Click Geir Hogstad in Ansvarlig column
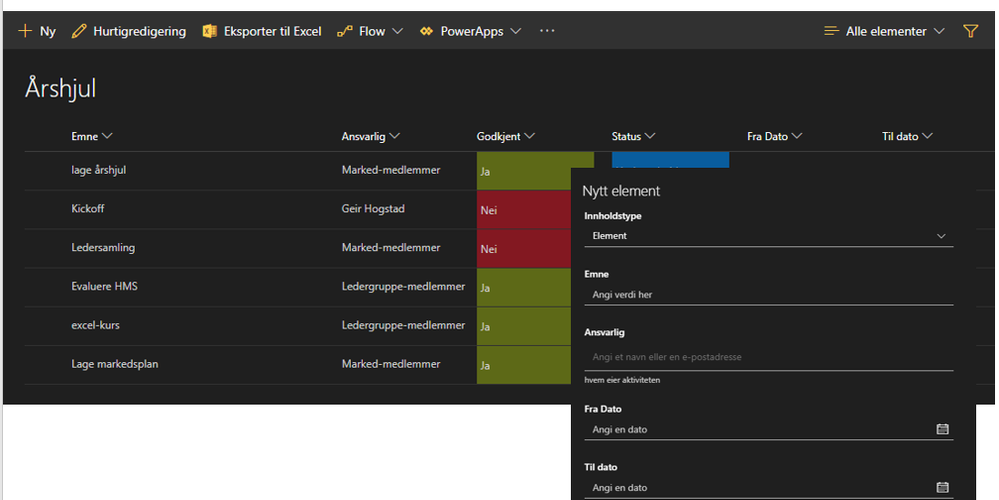Viewport: 999px width, 500px height. coord(373,208)
